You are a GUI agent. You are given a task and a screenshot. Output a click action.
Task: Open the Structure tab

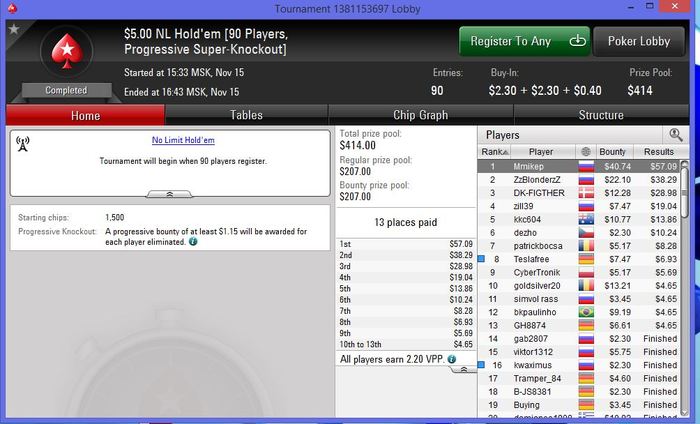(601, 115)
